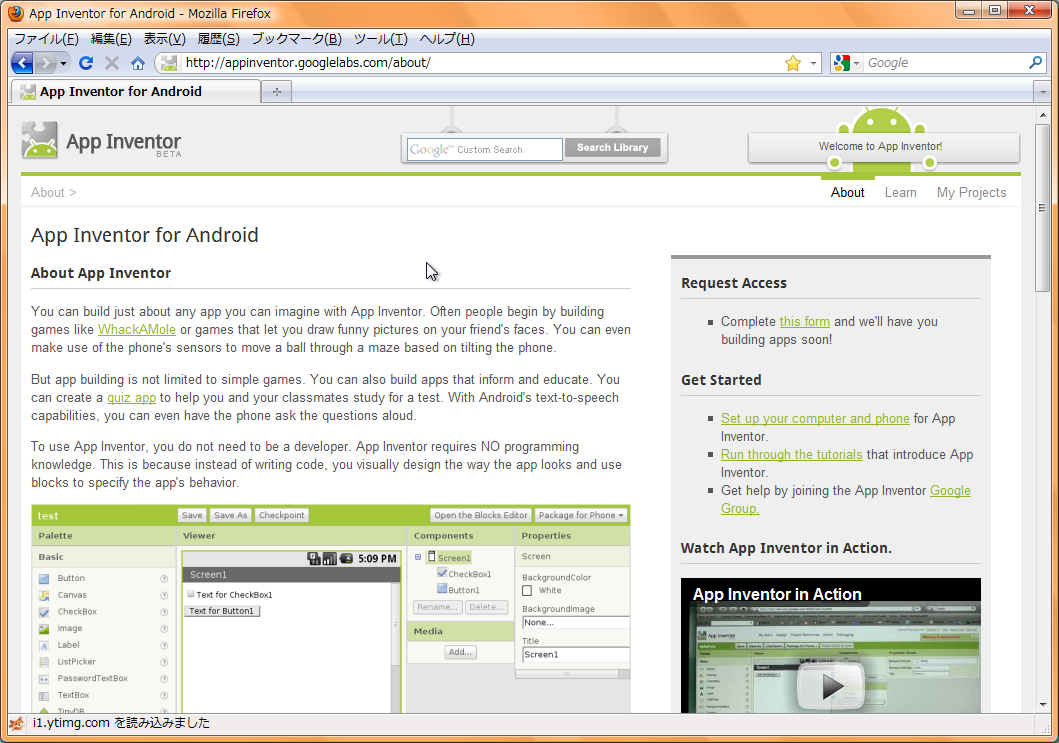The width and height of the screenshot is (1059, 743).
Task: Click the Media Add... button
Action: pyautogui.click(x=461, y=652)
